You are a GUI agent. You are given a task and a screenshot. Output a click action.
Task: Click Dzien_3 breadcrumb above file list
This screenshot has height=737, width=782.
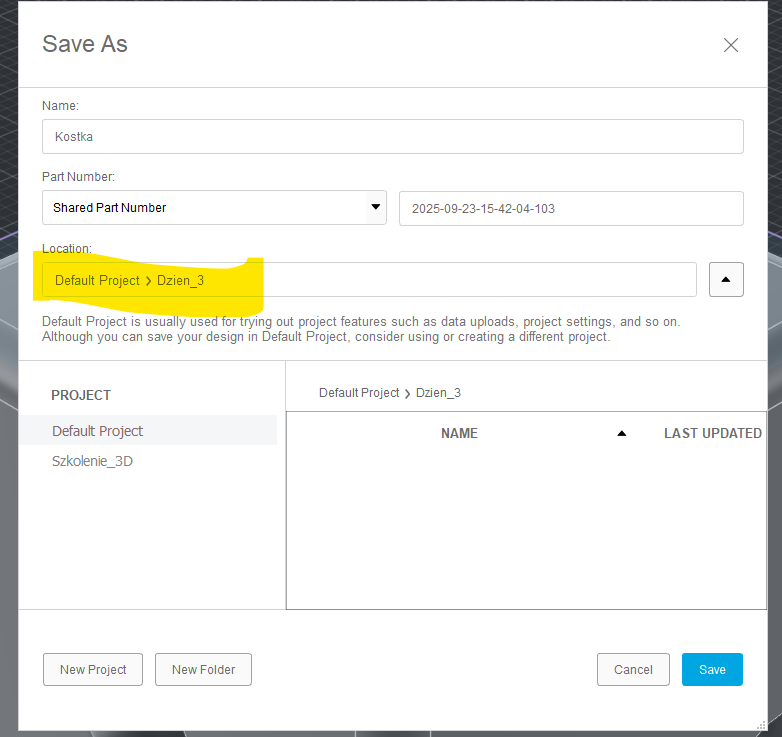438,393
